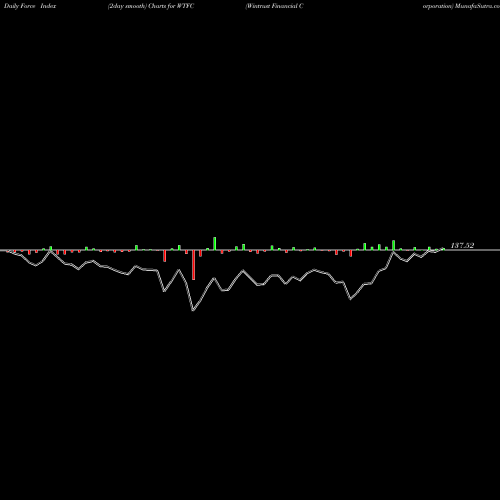The width and height of the screenshot is (500, 500).
Task: Click the '(2day smooth) Charts for WTFC' text
Action: (x=151, y=6)
